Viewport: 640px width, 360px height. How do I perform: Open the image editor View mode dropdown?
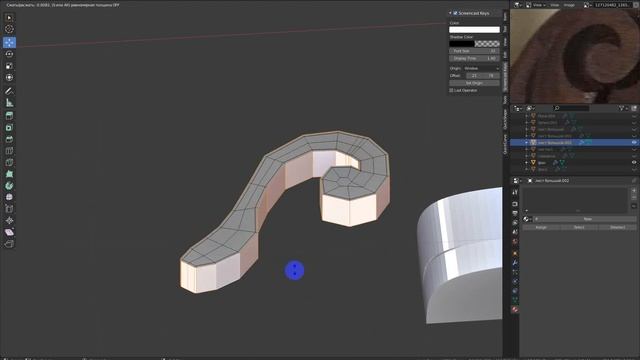pos(536,5)
